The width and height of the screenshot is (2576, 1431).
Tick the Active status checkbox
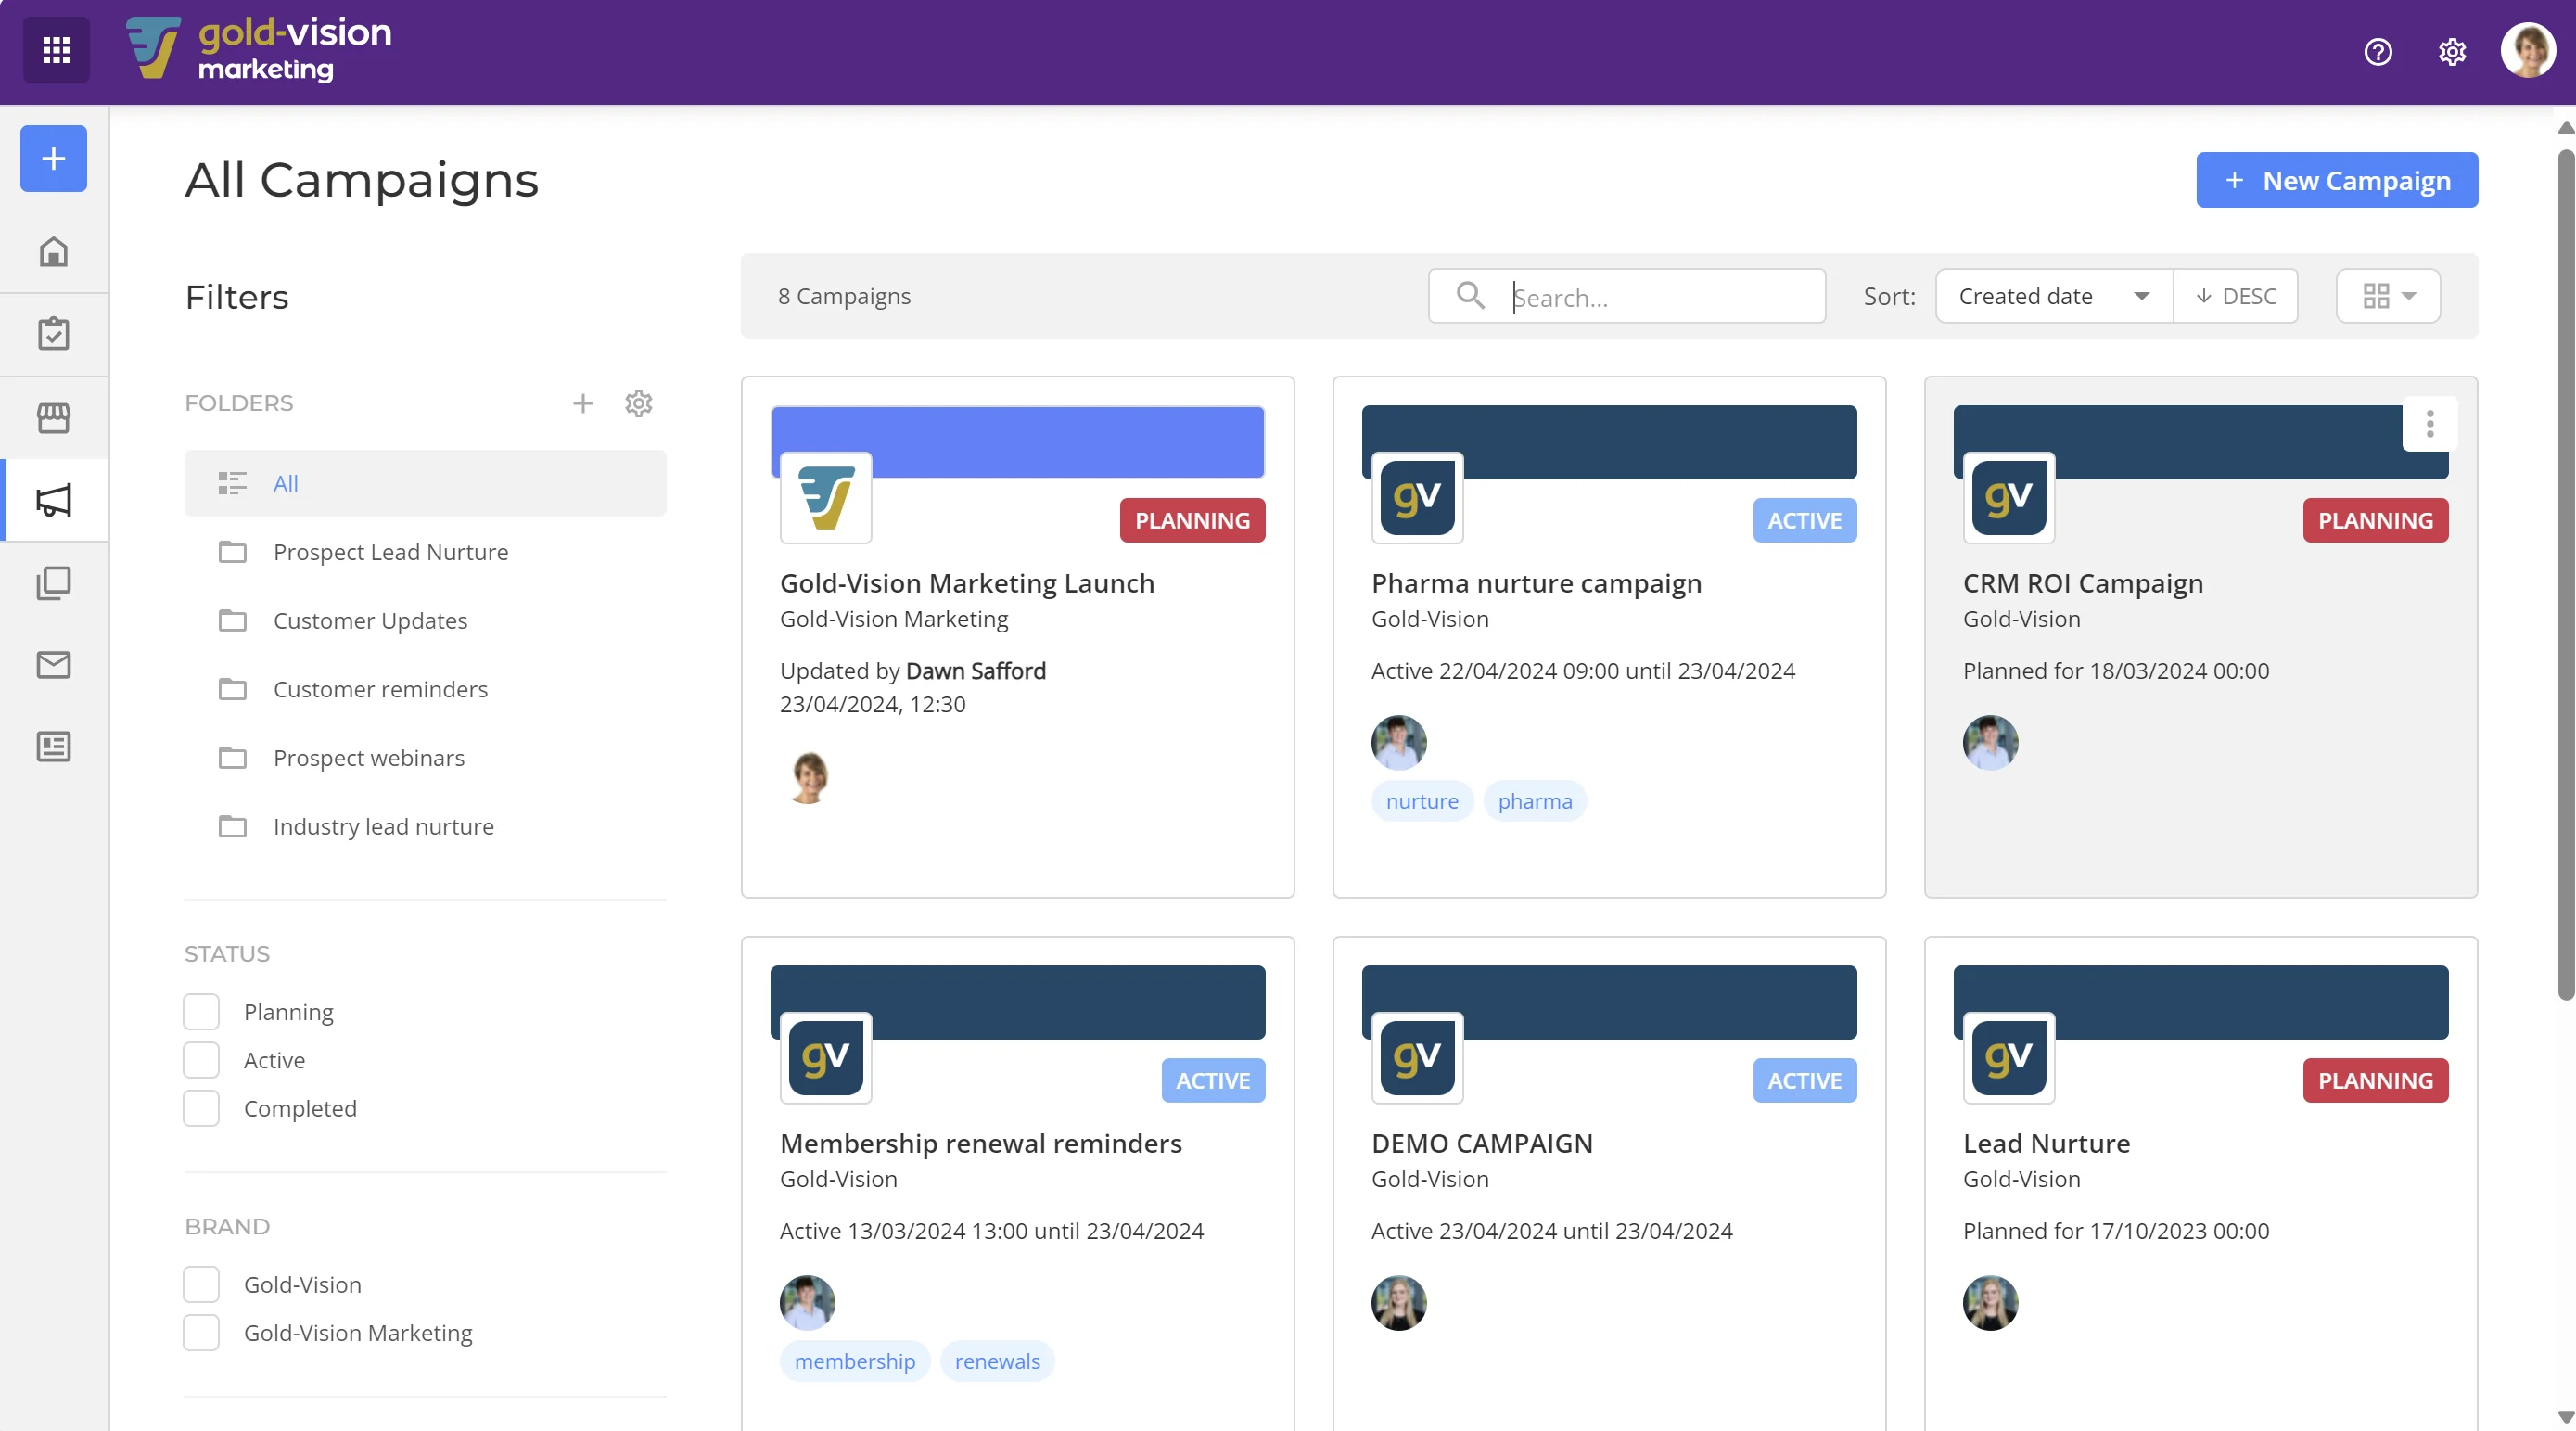pos(201,1060)
